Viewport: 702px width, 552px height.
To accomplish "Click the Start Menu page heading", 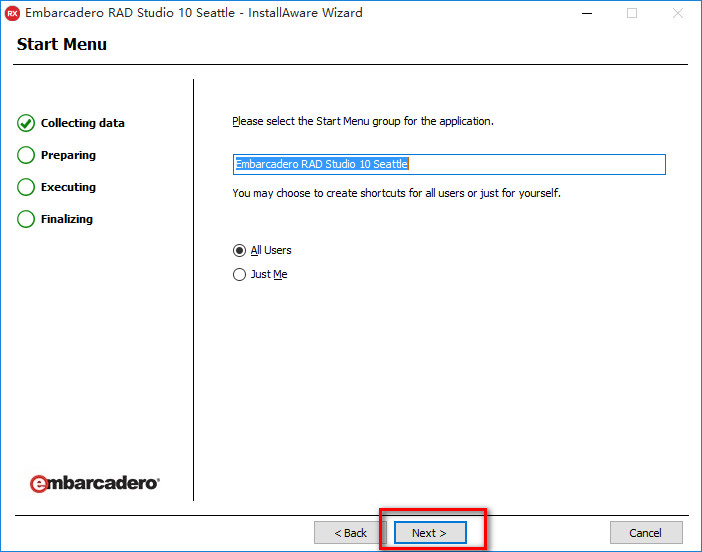I will tap(62, 44).
